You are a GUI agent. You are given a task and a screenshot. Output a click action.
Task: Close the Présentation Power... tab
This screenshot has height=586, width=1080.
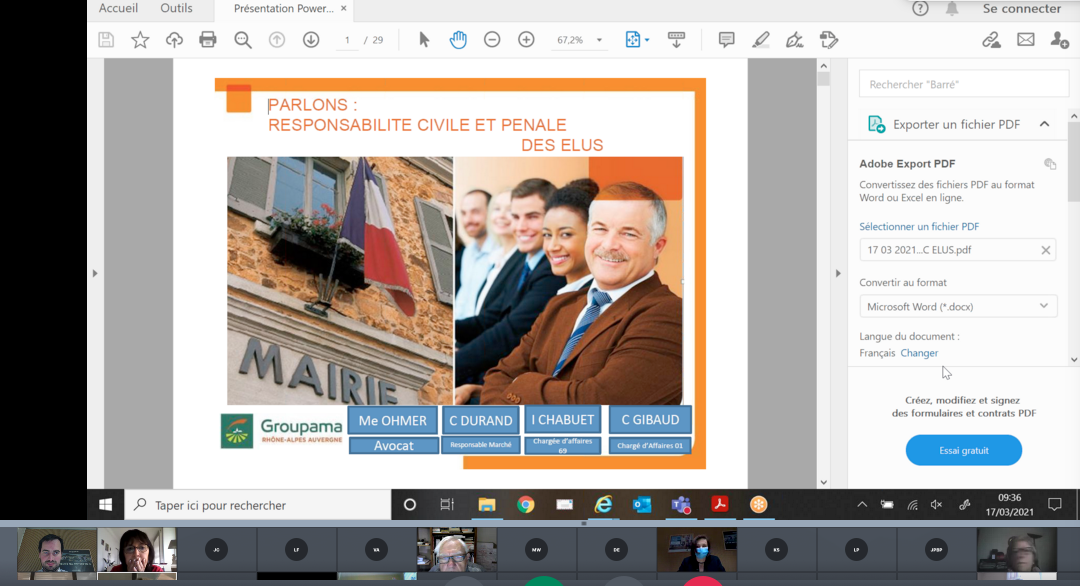[x=344, y=8]
